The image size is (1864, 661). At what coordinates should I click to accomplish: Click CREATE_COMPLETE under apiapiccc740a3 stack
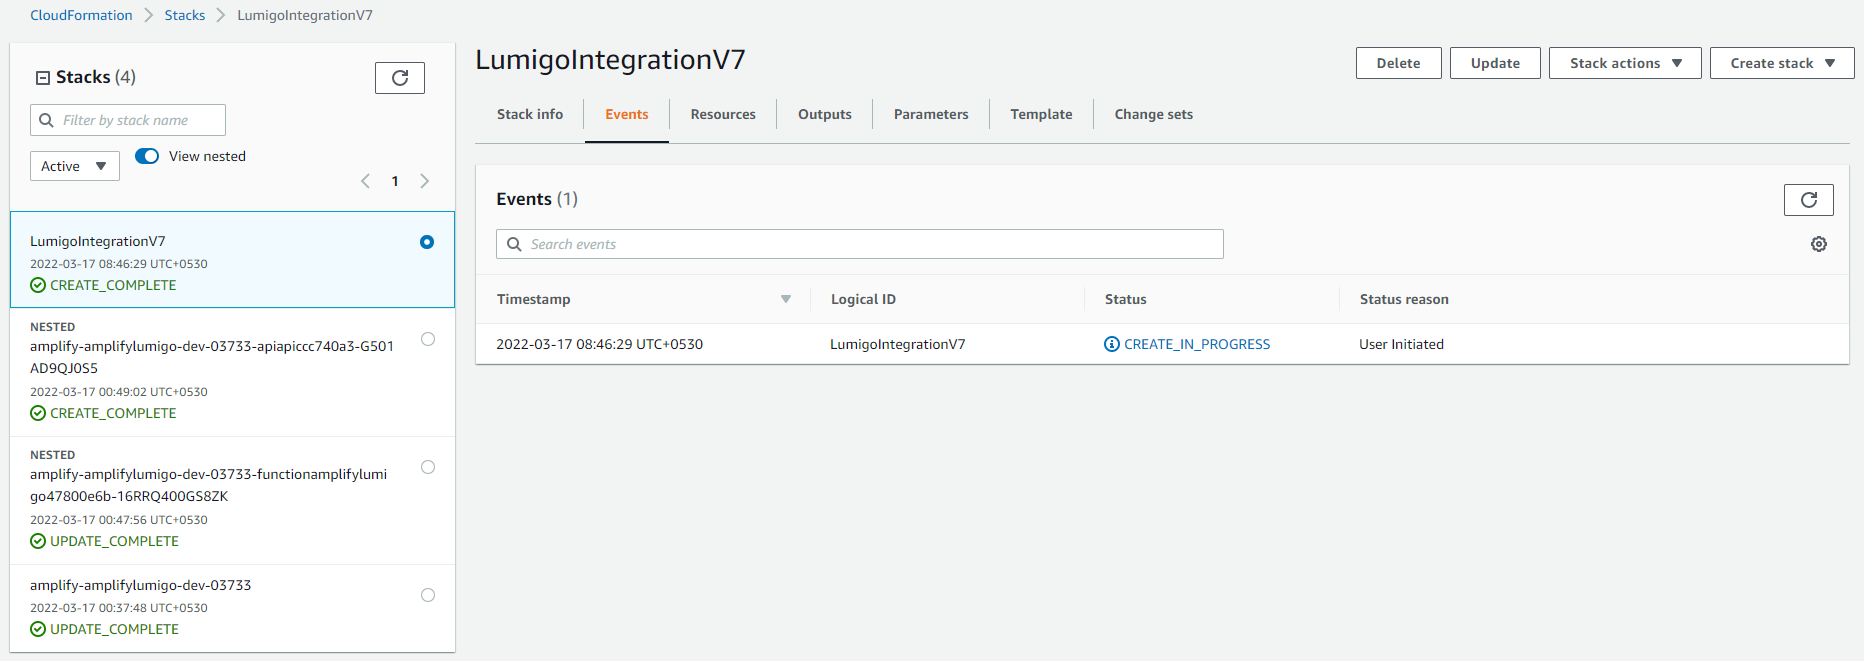[x=113, y=413]
